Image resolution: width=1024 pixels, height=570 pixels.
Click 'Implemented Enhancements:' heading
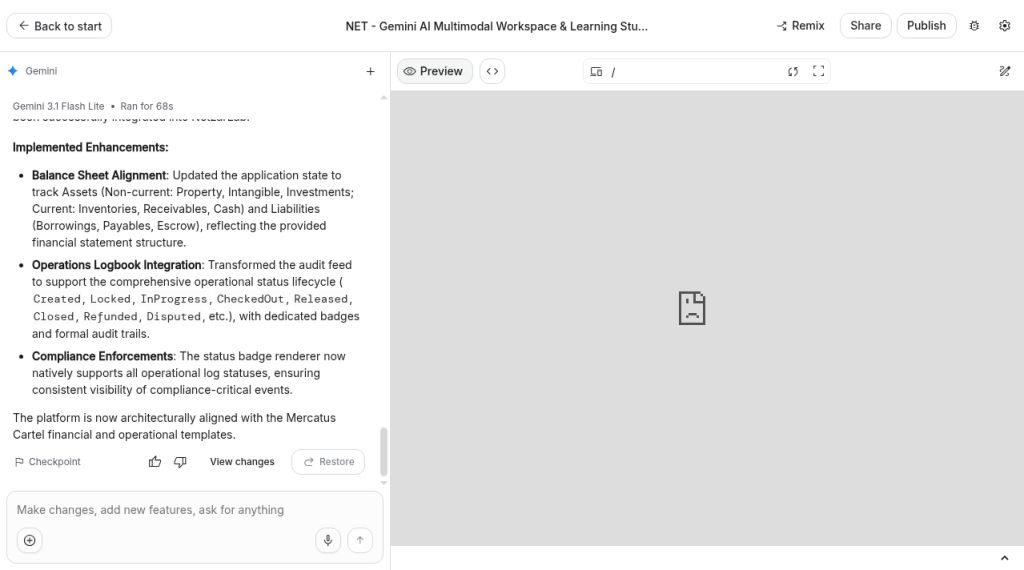(x=90, y=148)
